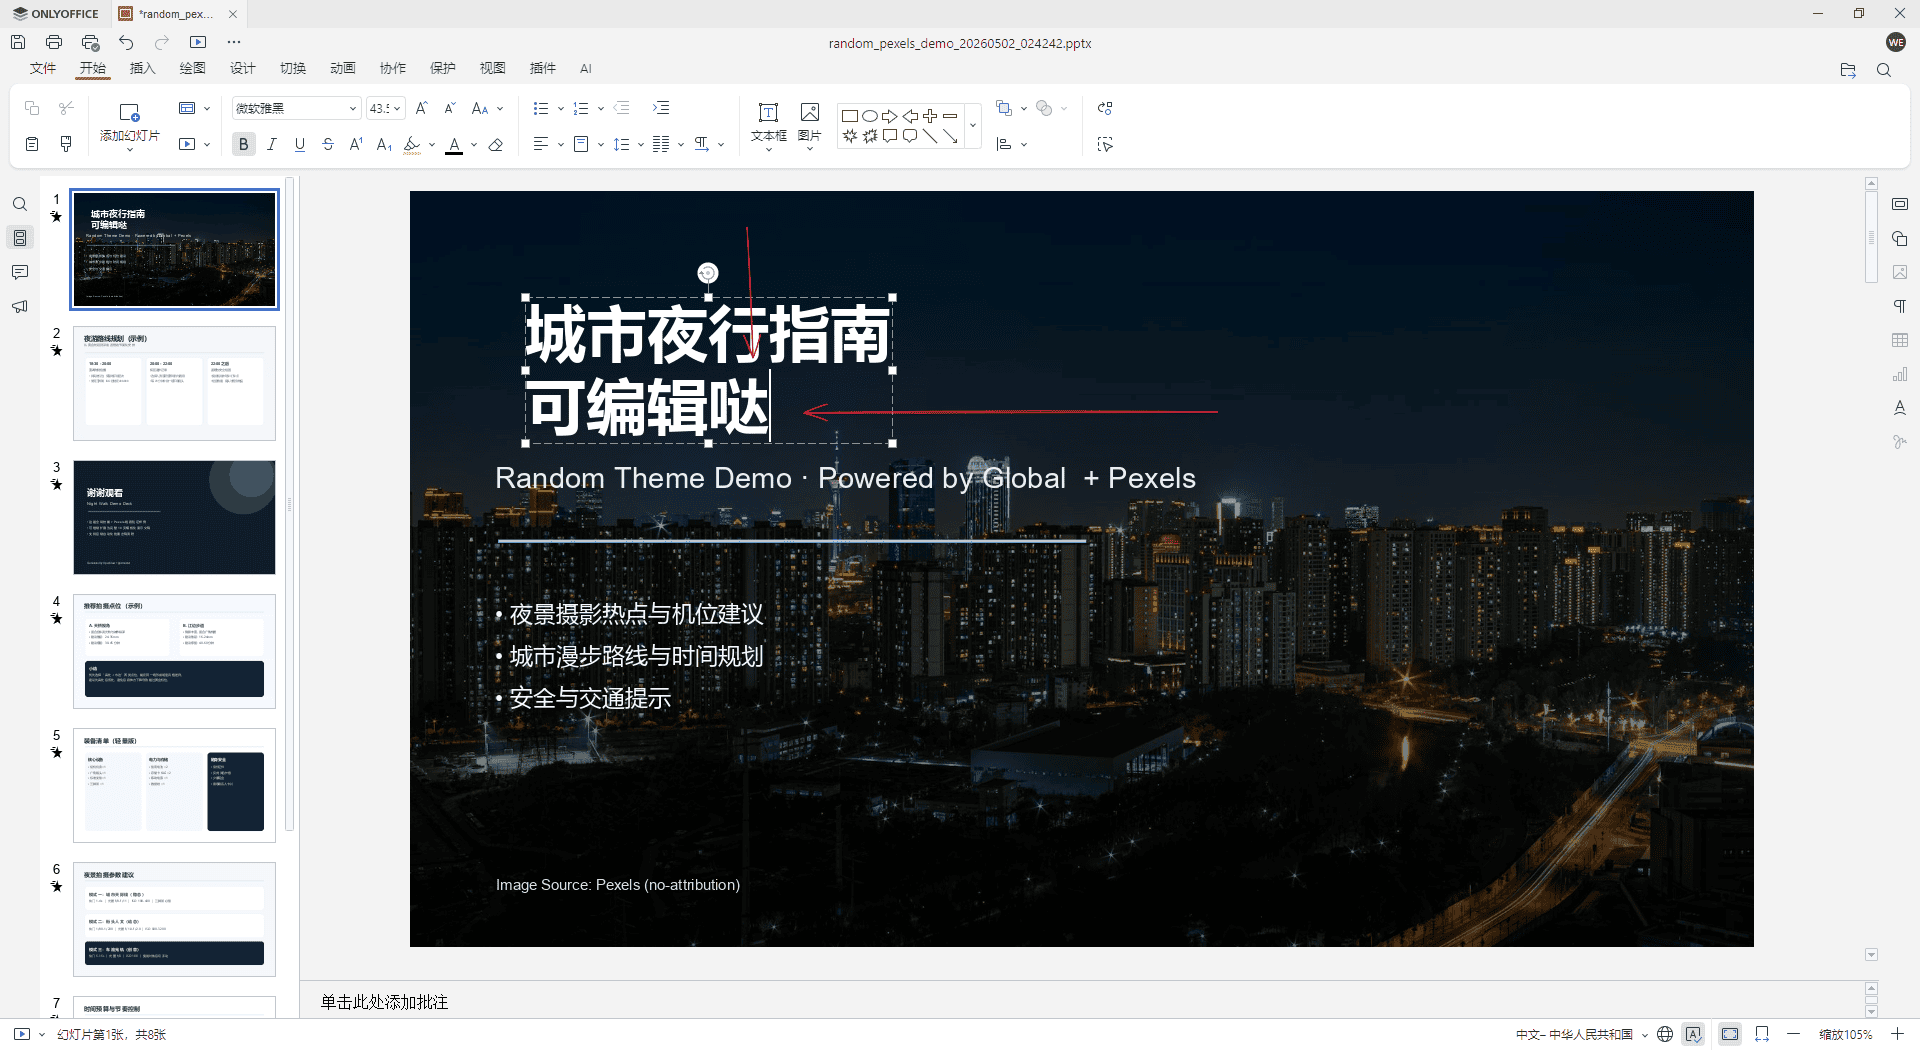Viewport: 1920px width, 1050px height.
Task: Switch to the 切换 tab
Action: (293, 68)
